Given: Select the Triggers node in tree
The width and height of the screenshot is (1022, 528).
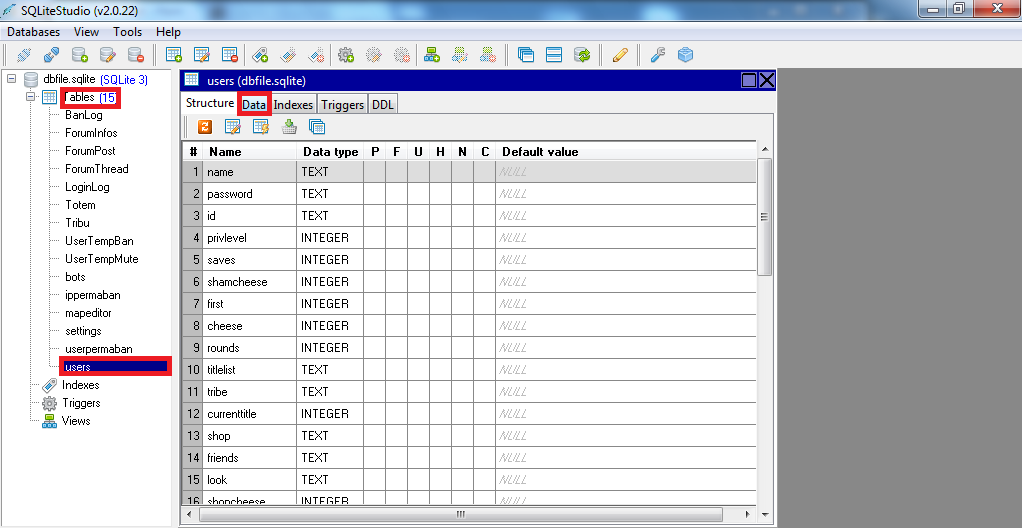Looking at the screenshot, I should 81,403.
